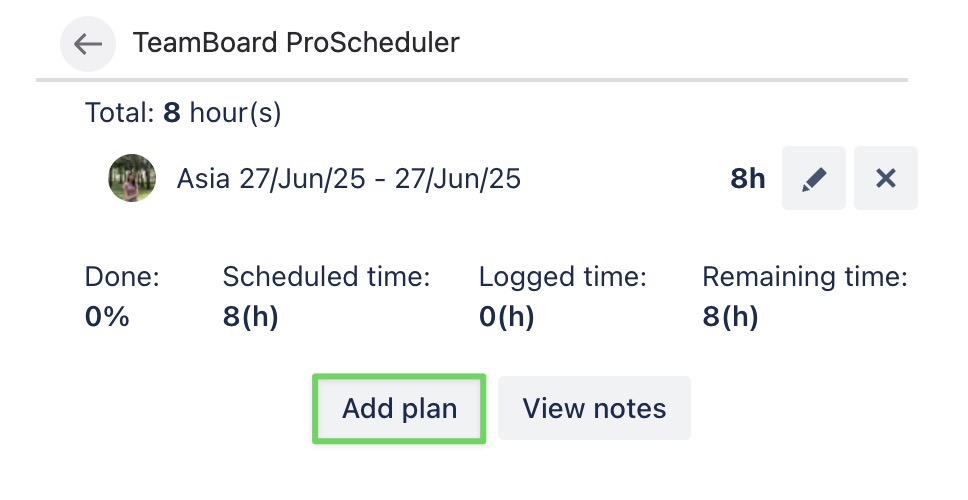The width and height of the screenshot is (968, 500).
Task: Open View notes
Action: click(x=594, y=408)
